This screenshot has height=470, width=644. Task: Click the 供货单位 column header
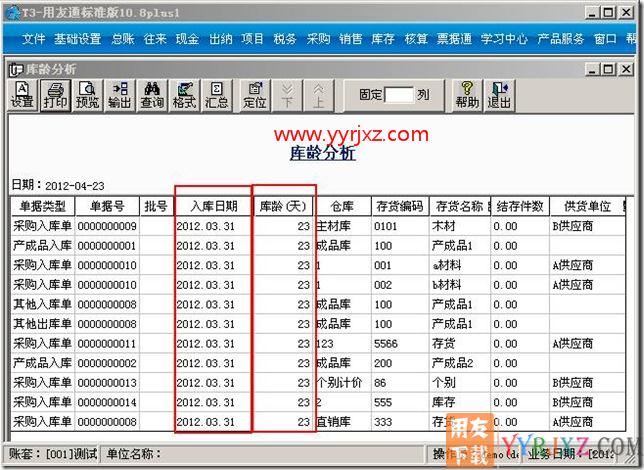[587, 206]
